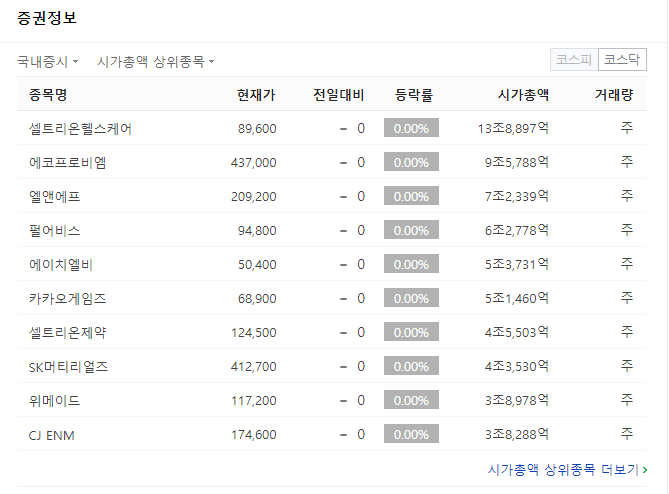Select the price 124,500
This screenshot has height=494, width=669.
tap(253, 333)
